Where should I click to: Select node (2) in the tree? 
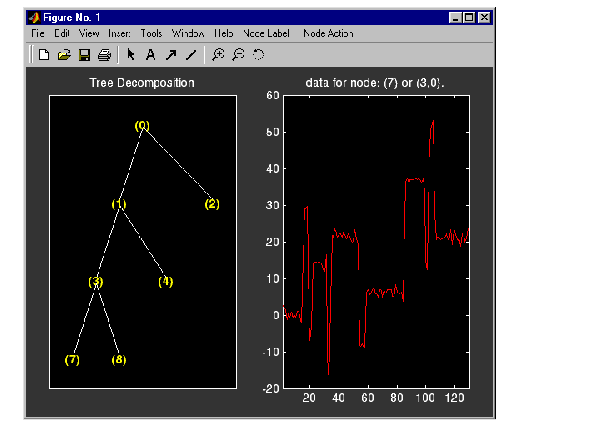tap(212, 204)
